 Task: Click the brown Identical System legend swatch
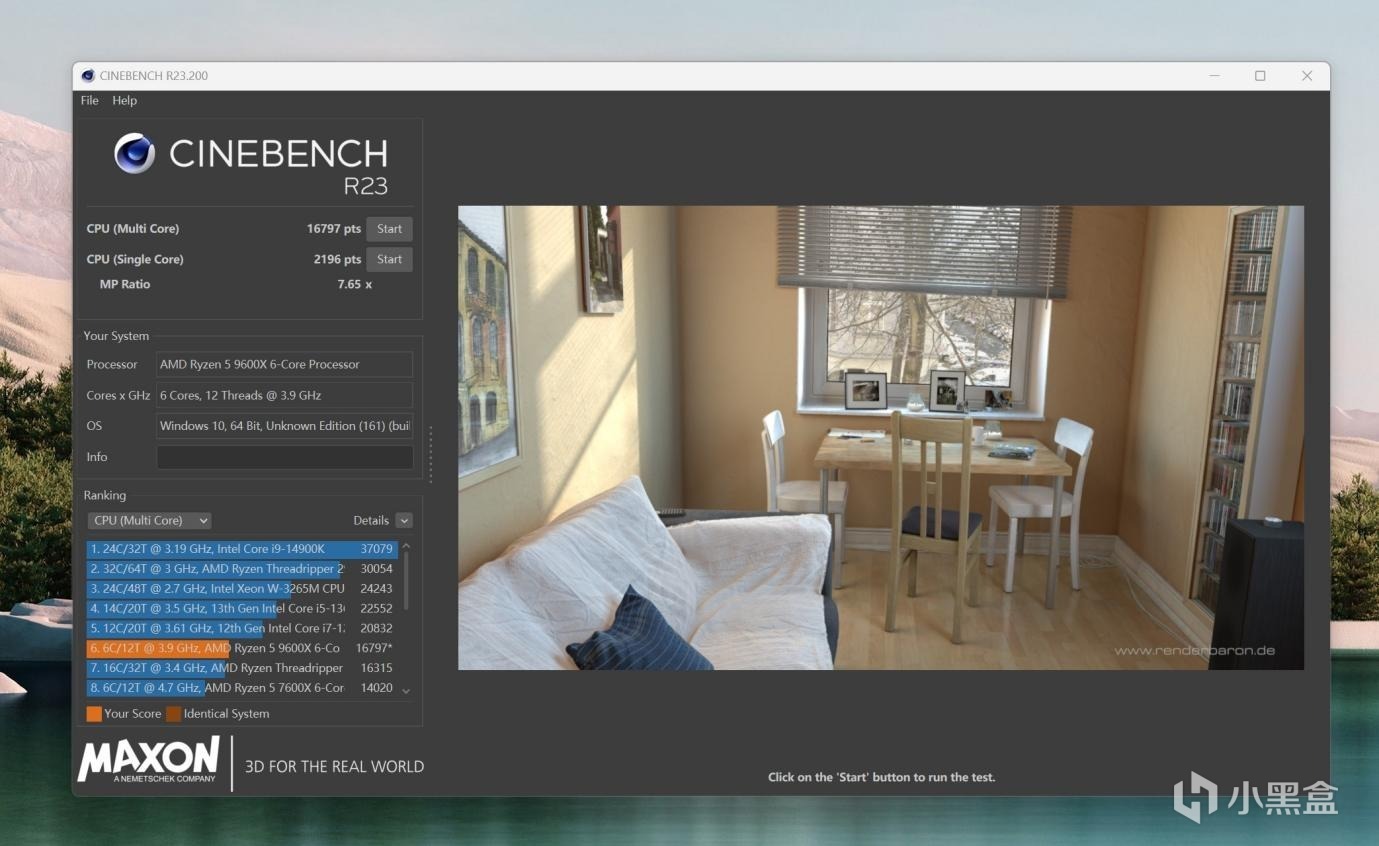[x=174, y=714]
